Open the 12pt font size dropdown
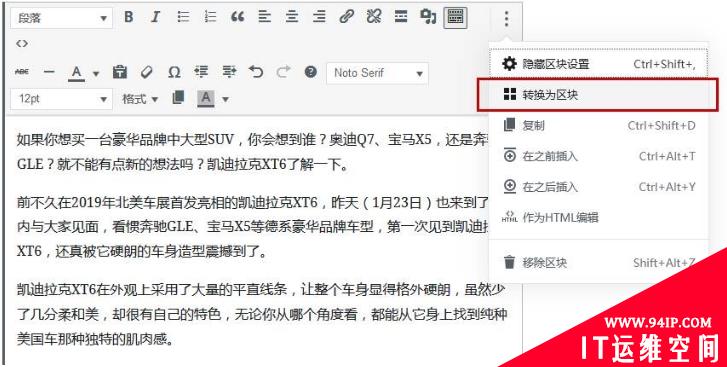The image size is (727, 367). click(x=61, y=99)
